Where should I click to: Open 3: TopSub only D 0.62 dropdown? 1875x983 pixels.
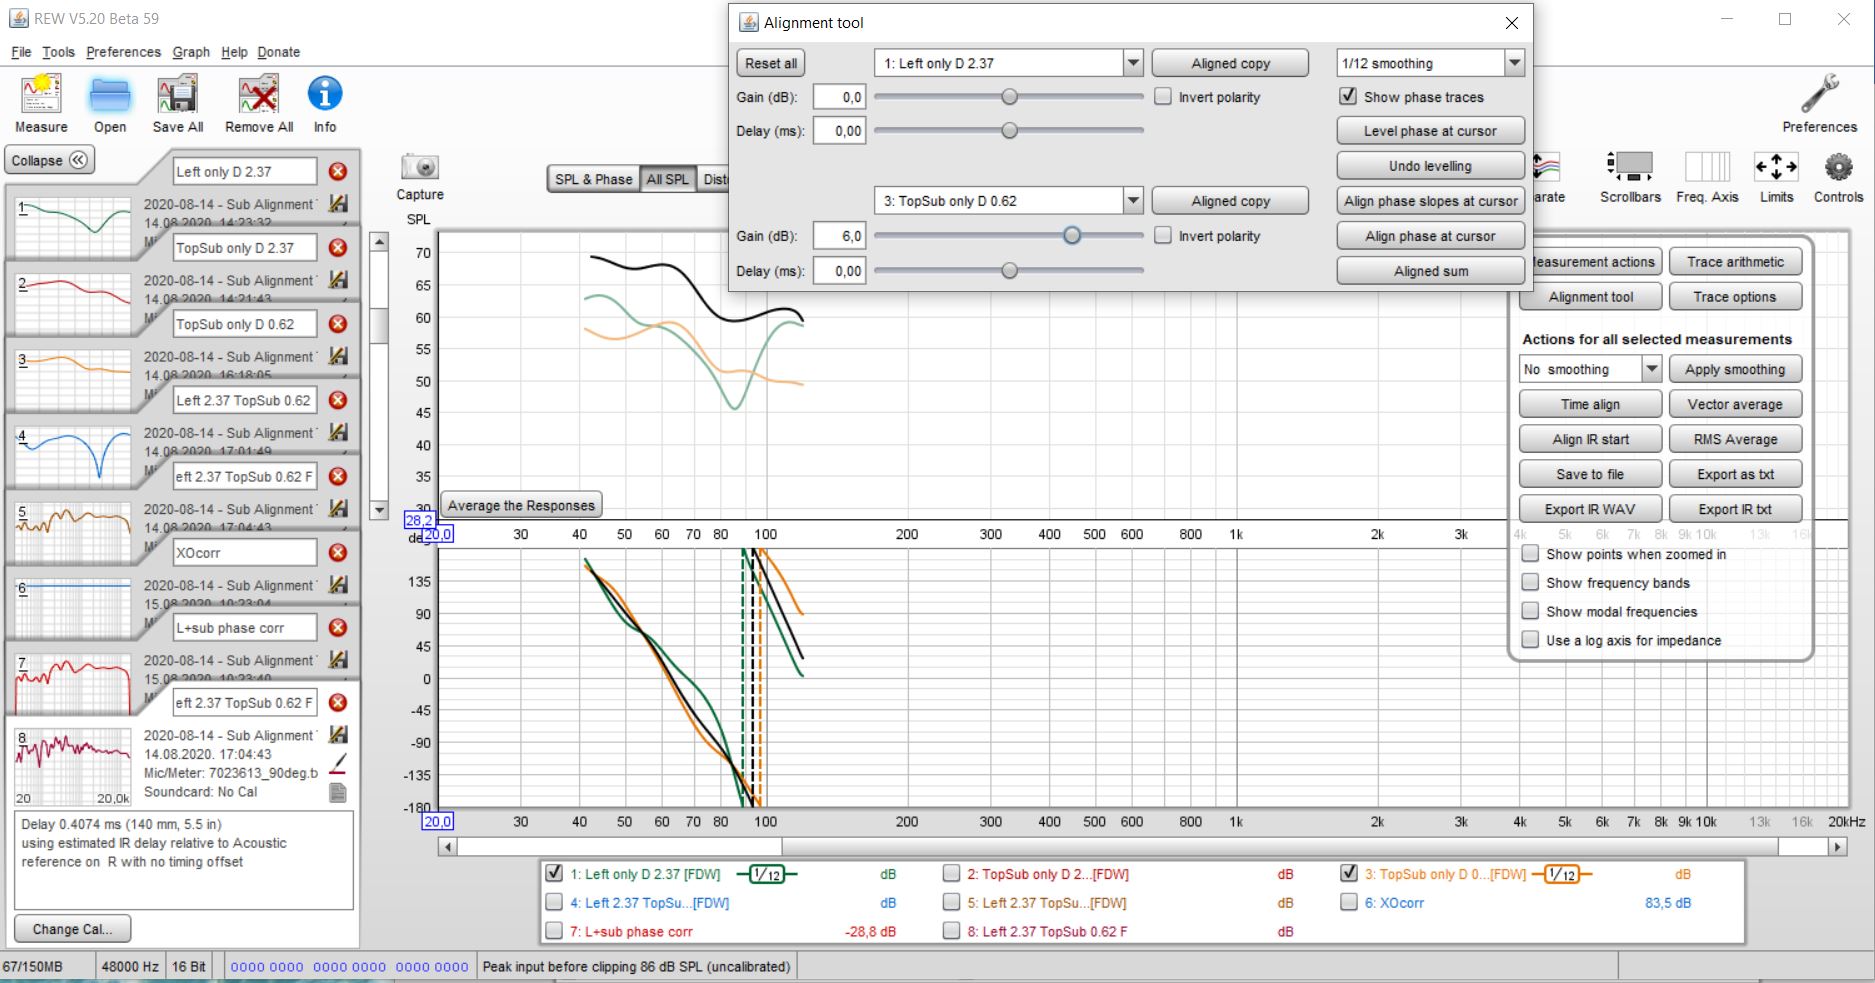(x=1132, y=201)
